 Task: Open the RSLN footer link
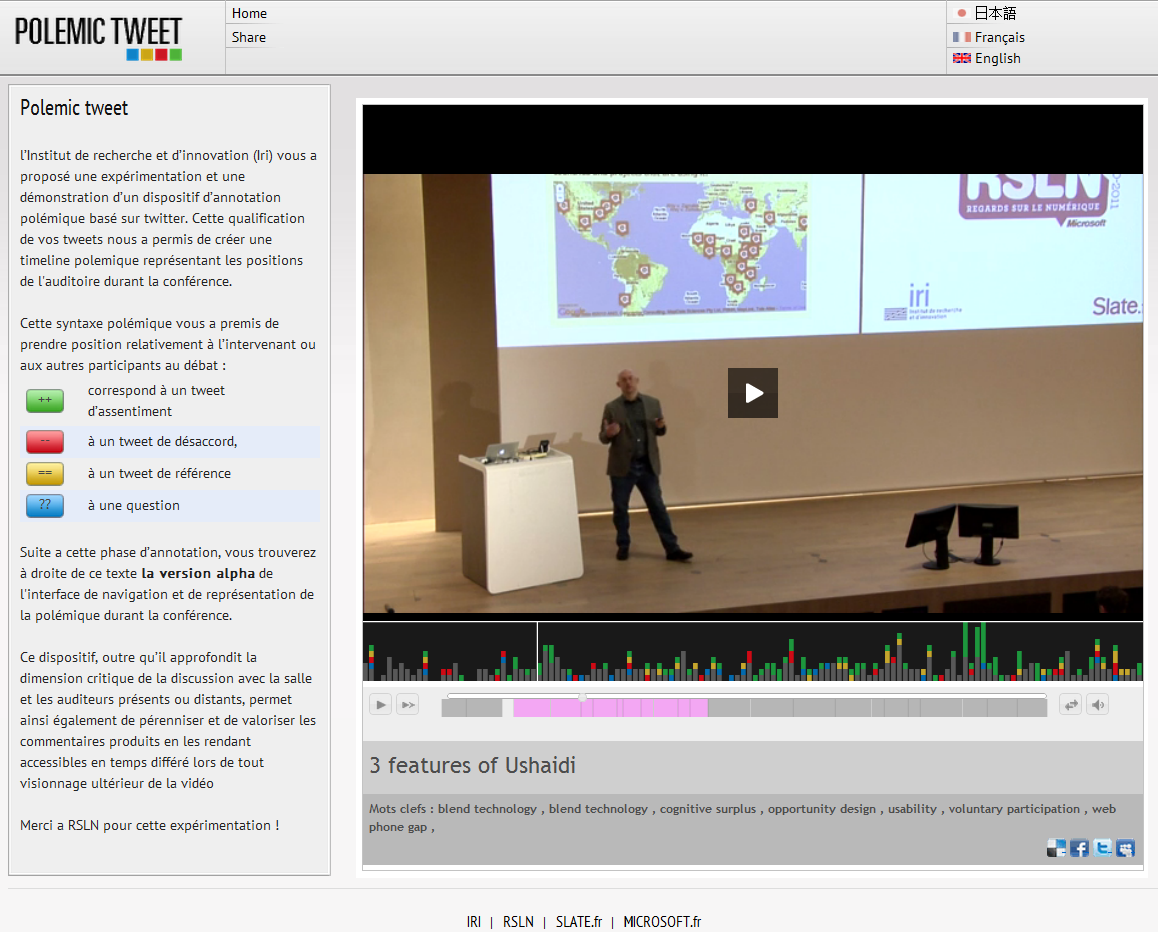coord(518,922)
